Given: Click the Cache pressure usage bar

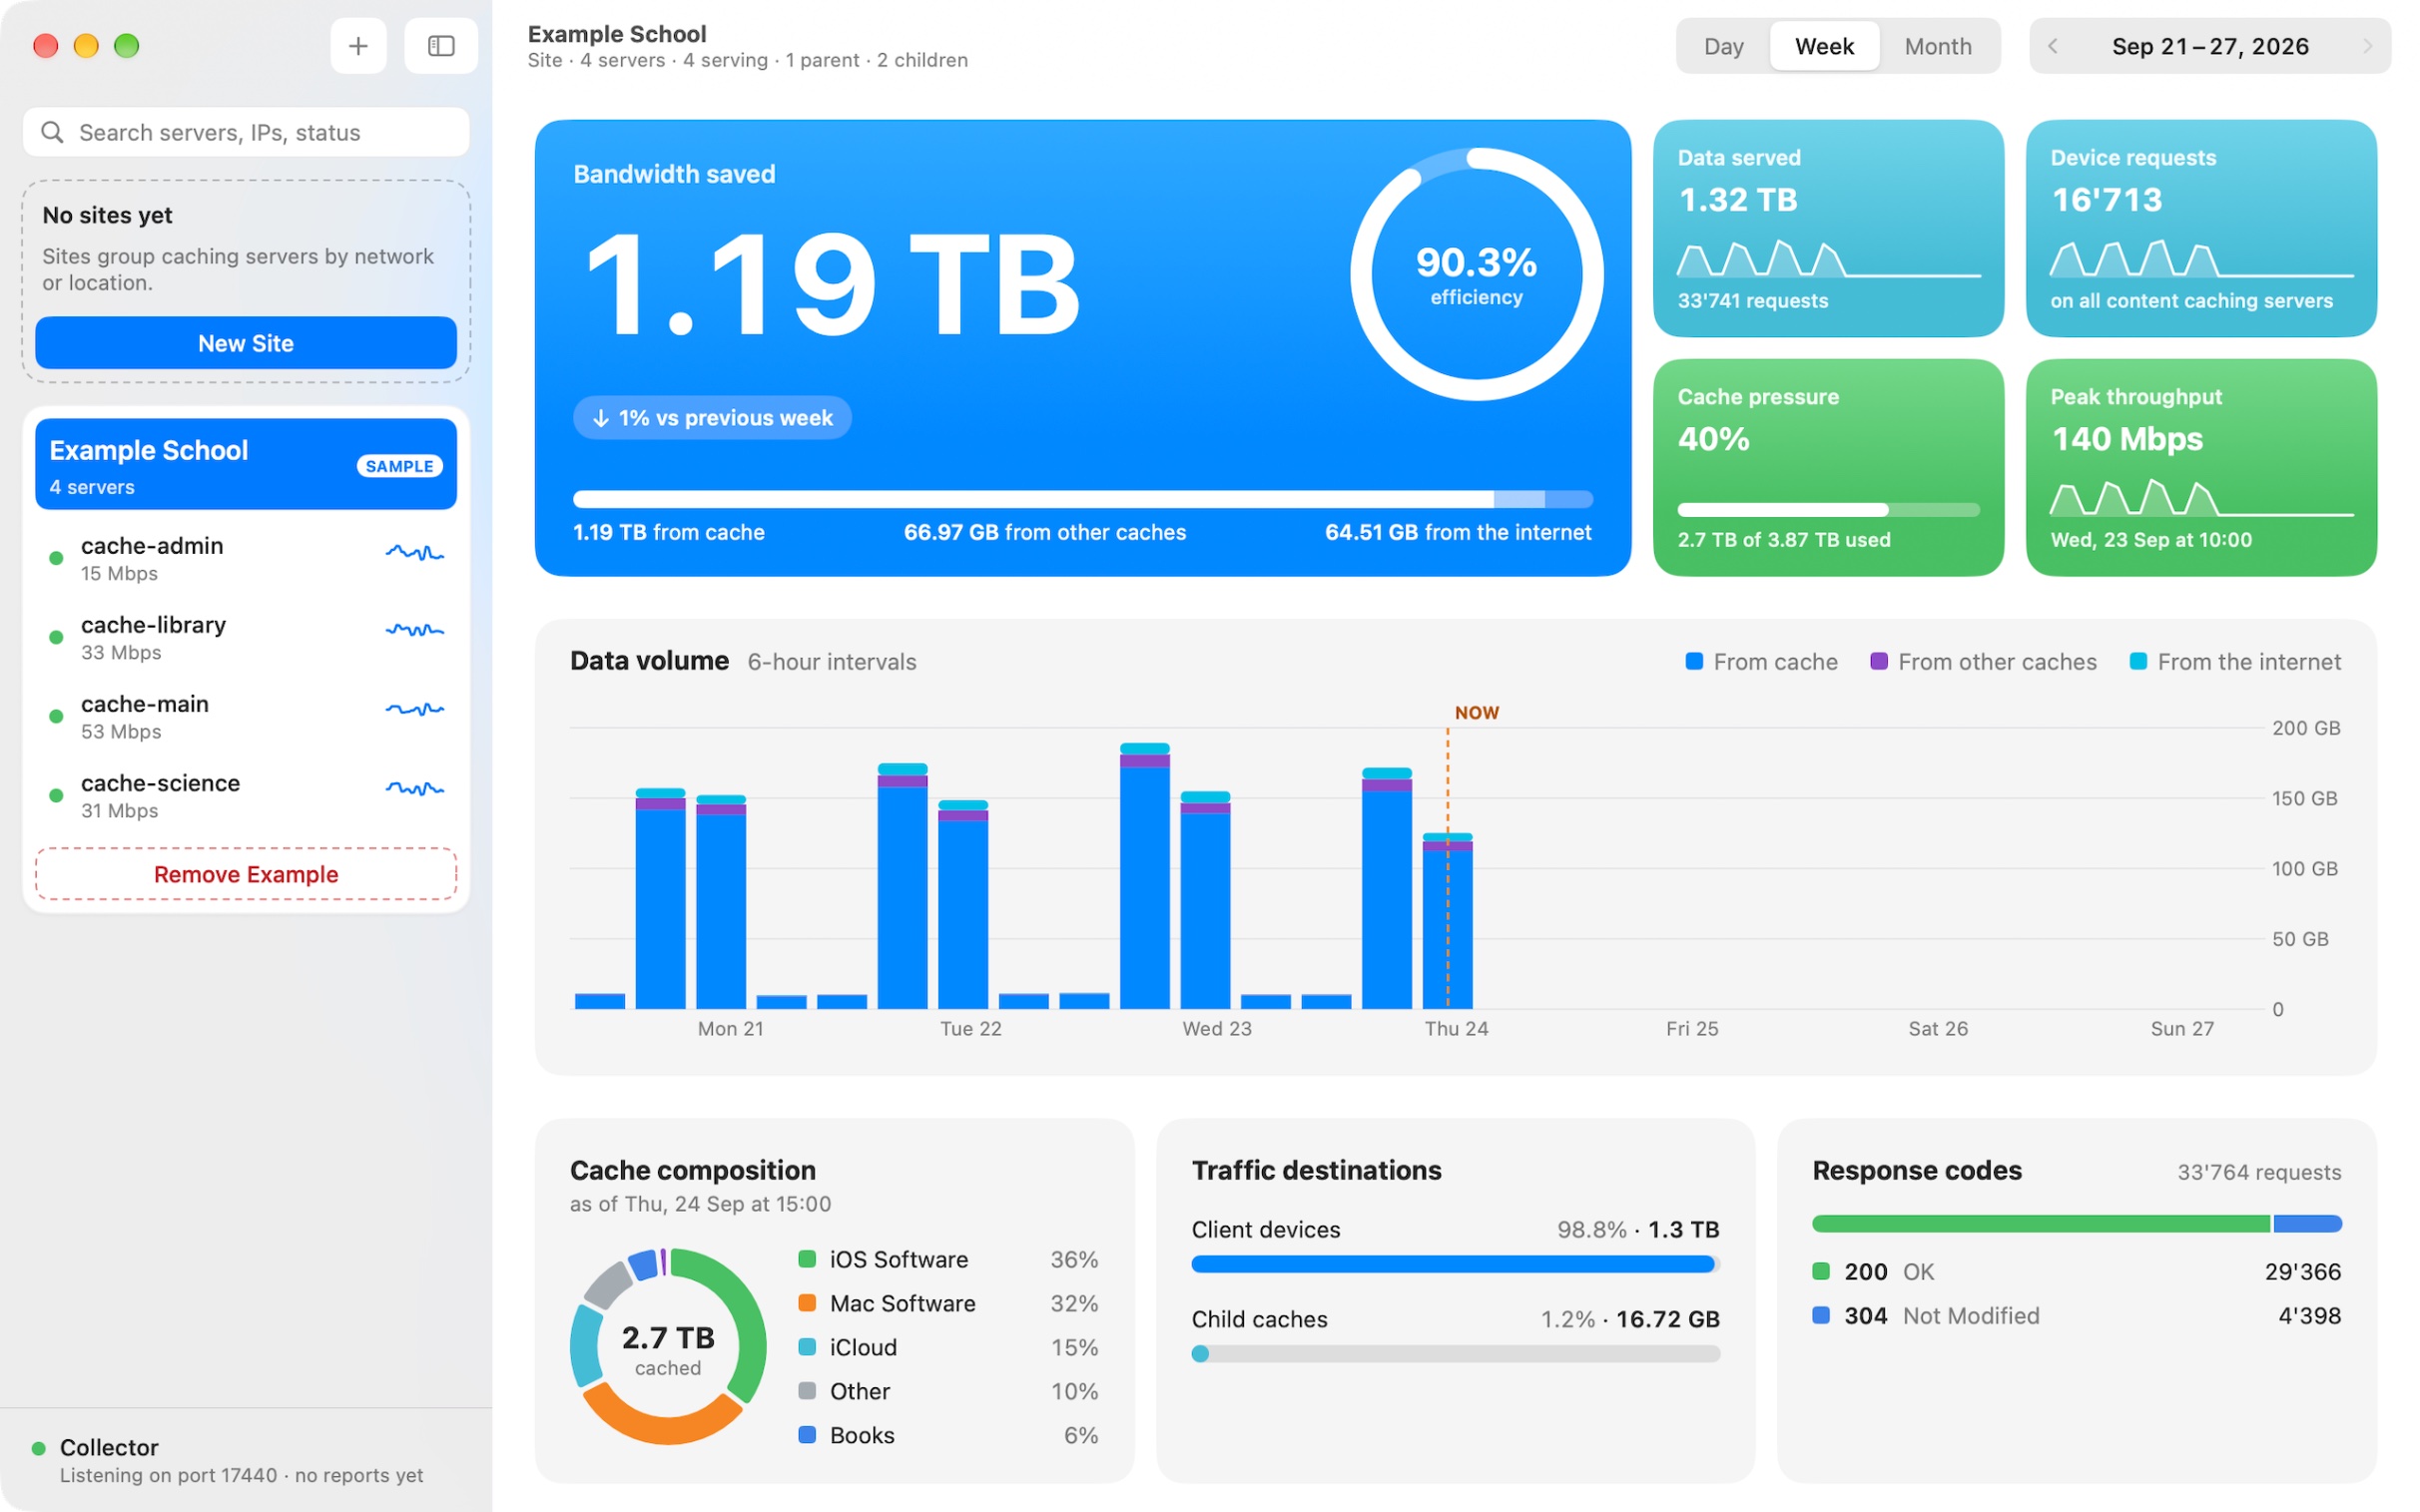Looking at the screenshot, I should coord(1828,510).
